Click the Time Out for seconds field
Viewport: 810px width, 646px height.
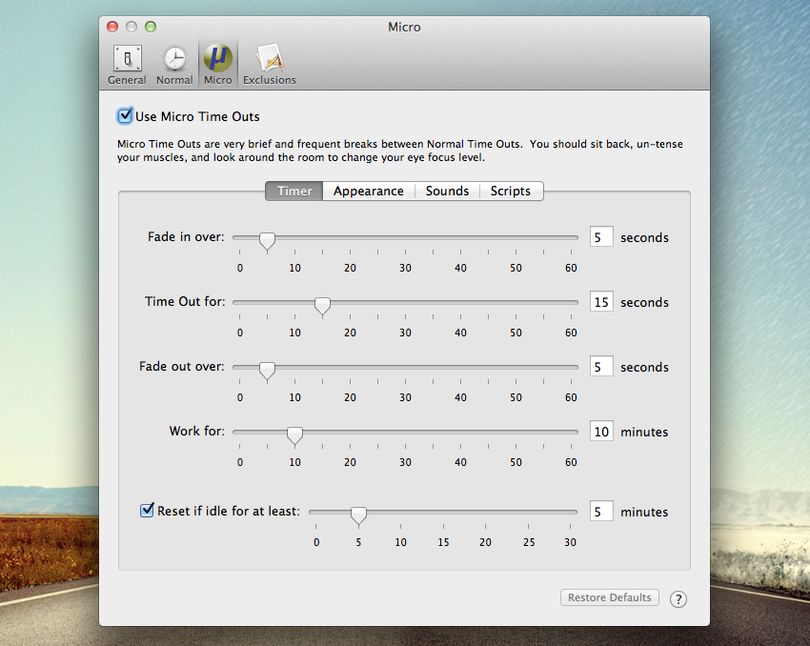pyautogui.click(x=601, y=302)
